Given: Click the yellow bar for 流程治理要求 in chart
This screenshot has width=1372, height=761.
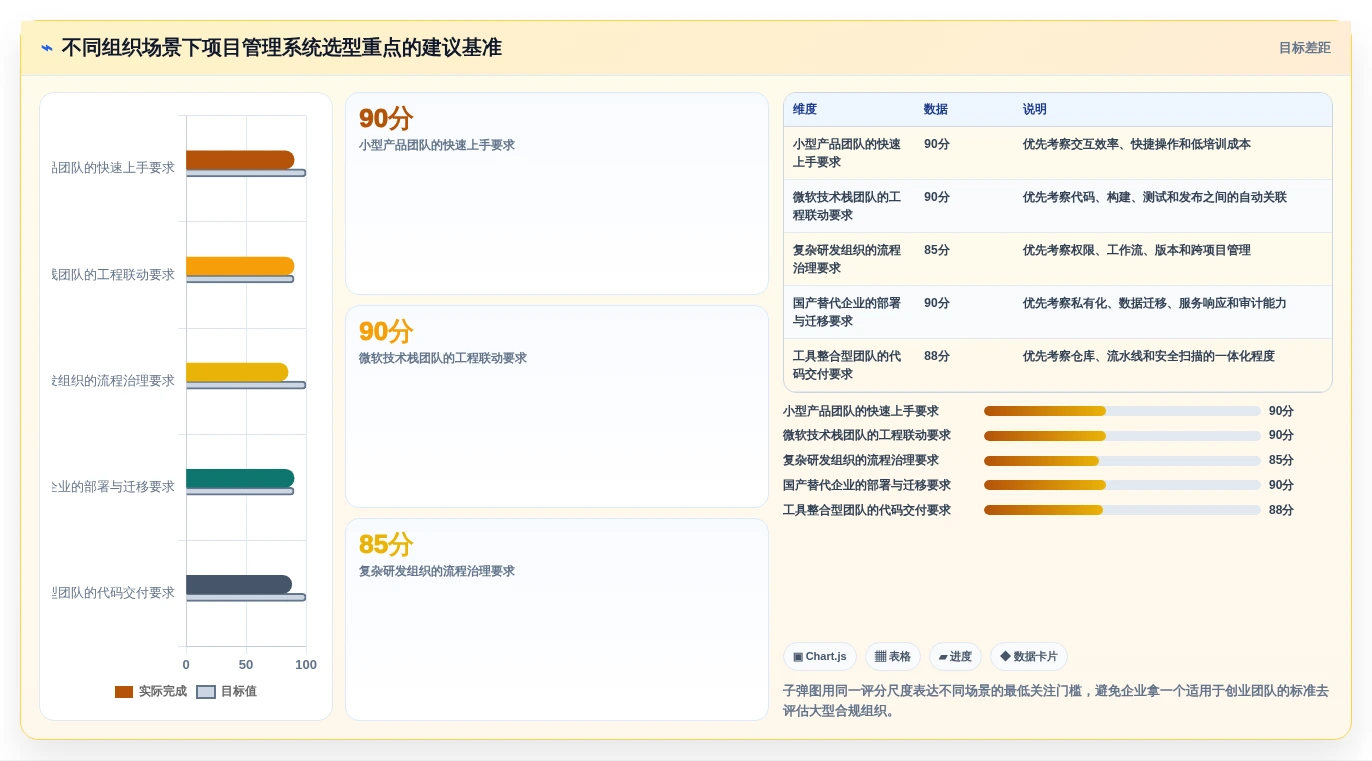Looking at the screenshot, I should click(x=237, y=372).
